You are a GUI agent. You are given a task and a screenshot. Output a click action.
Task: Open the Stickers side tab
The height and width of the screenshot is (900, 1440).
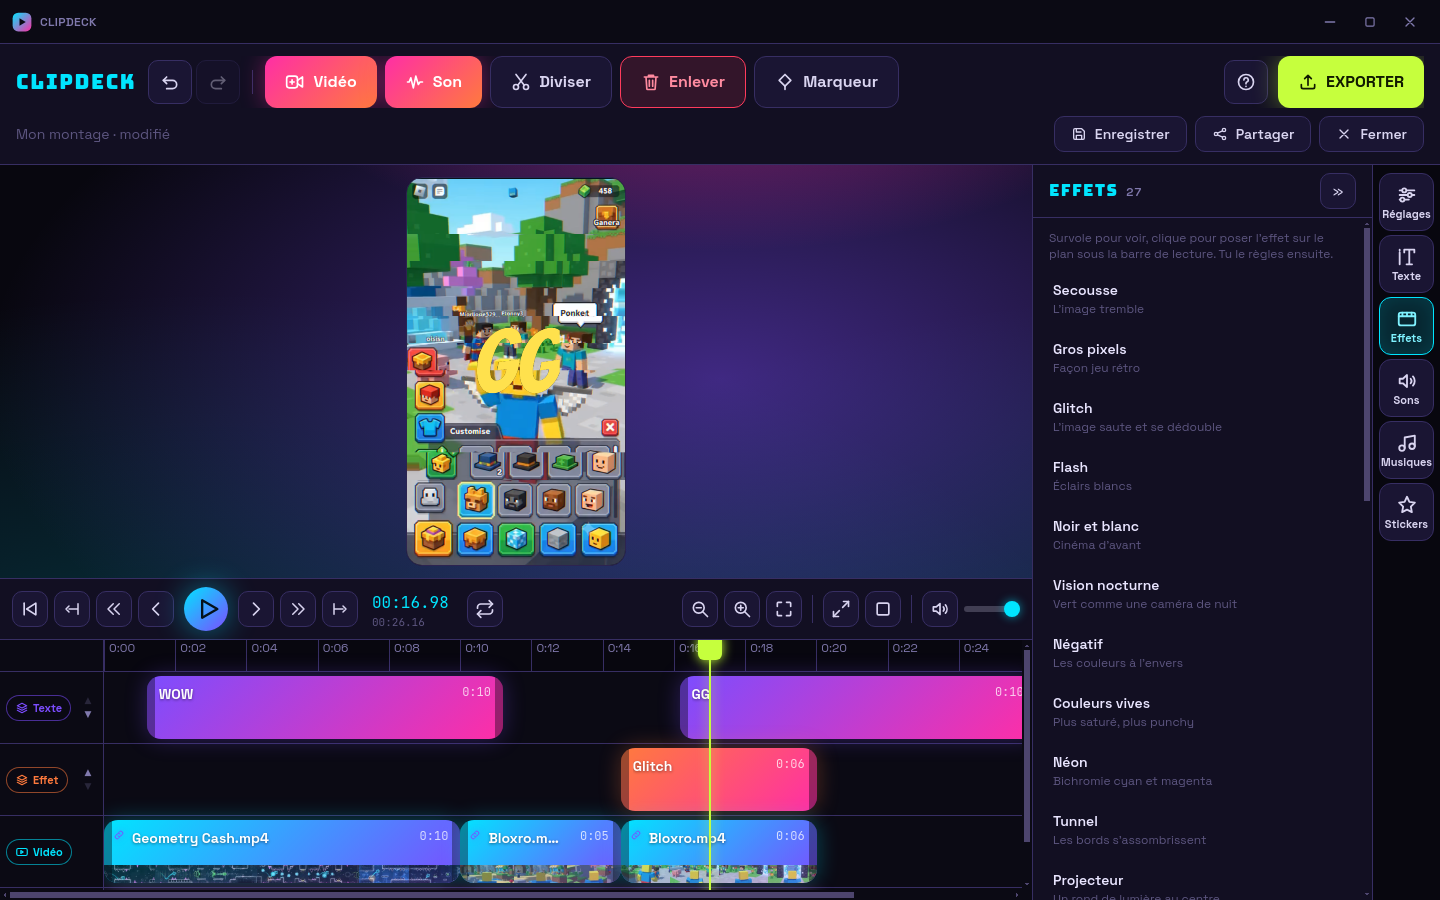point(1406,512)
